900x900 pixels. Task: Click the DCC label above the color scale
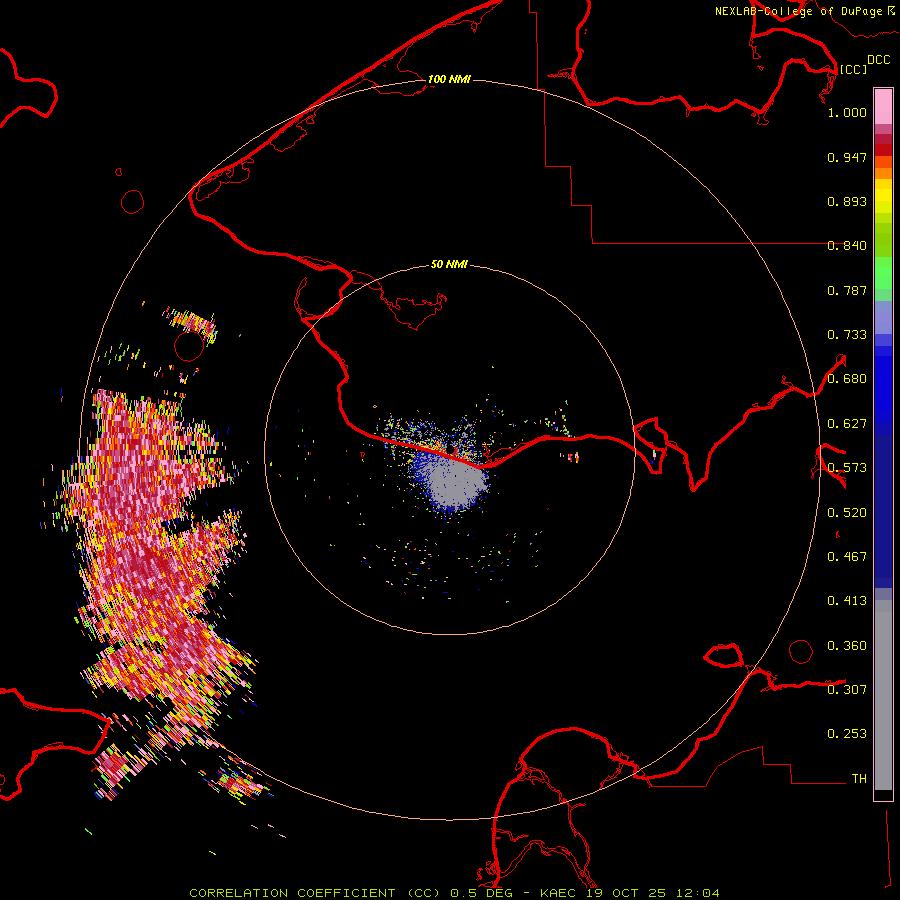point(879,60)
